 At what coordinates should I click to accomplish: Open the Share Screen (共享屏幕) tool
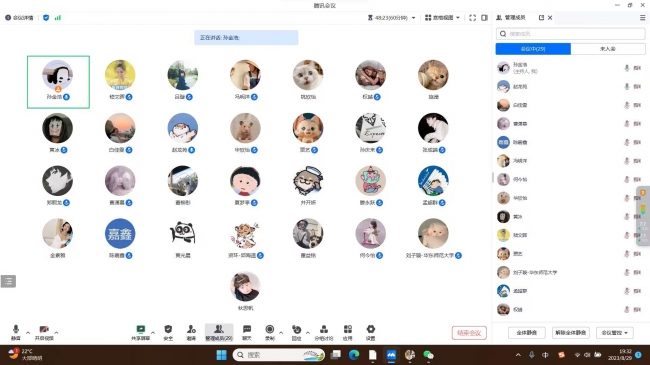click(x=141, y=332)
